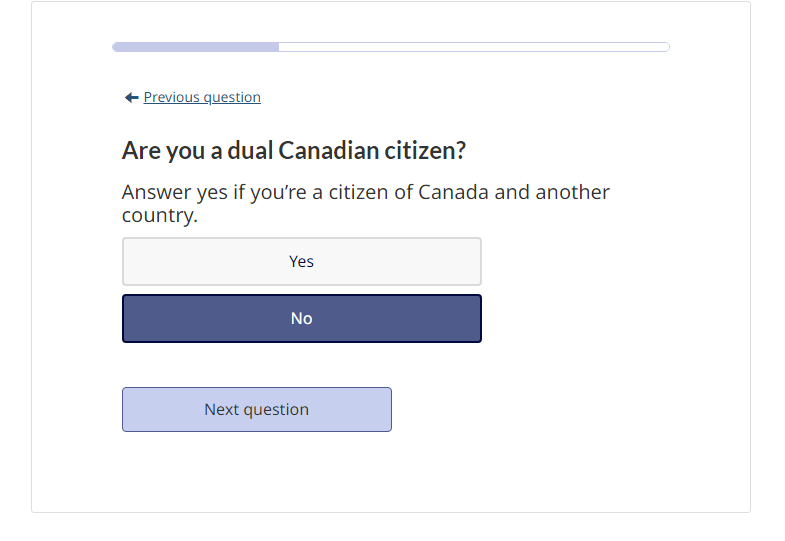
Task: Continue with the Next question button
Action: tap(256, 410)
